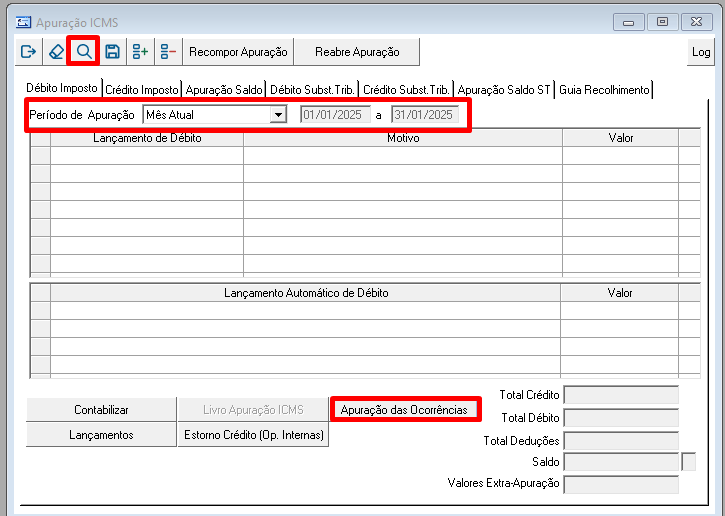
Task: Click the remove row minus icon
Action: coord(167,51)
